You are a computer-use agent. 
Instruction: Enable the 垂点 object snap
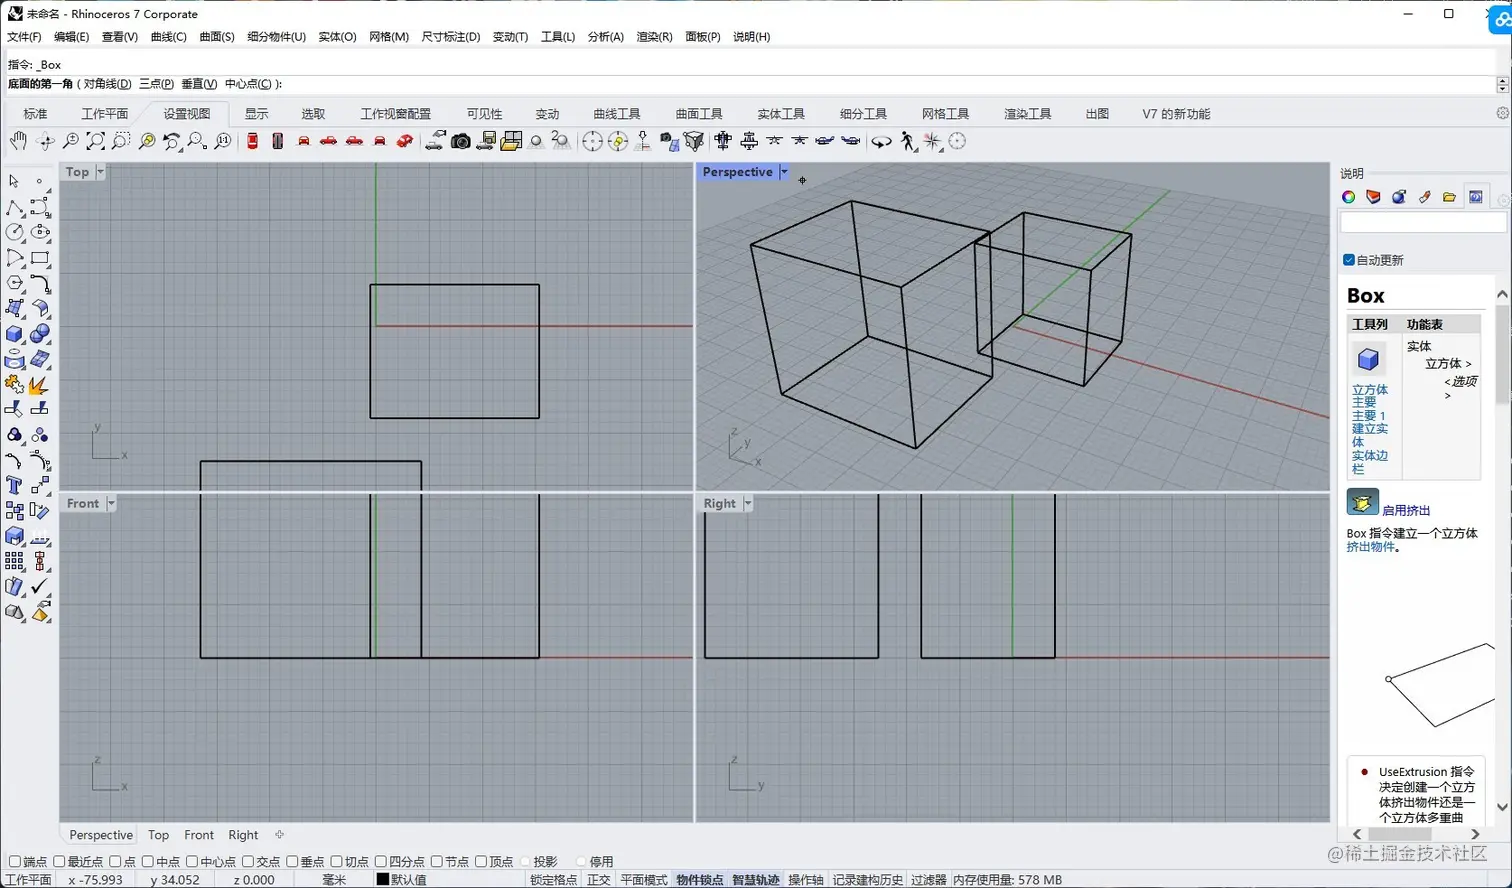[x=292, y=861]
